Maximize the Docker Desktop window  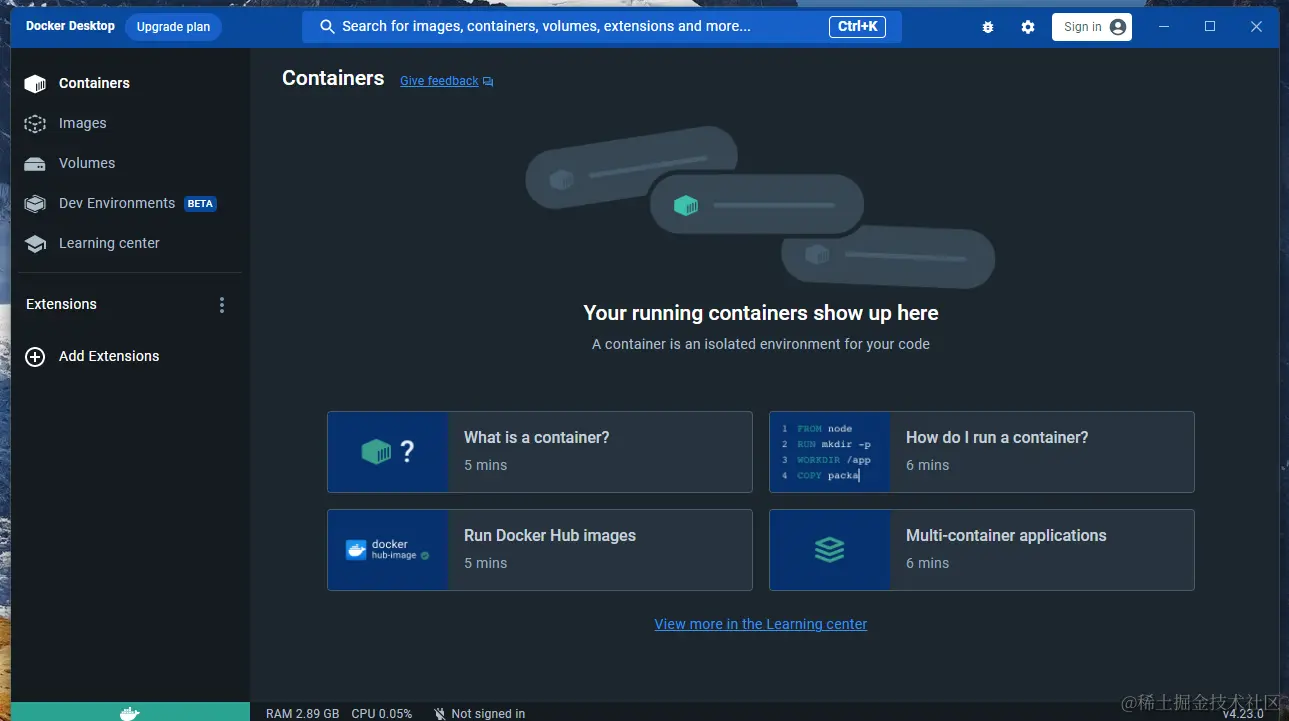tap(1210, 27)
